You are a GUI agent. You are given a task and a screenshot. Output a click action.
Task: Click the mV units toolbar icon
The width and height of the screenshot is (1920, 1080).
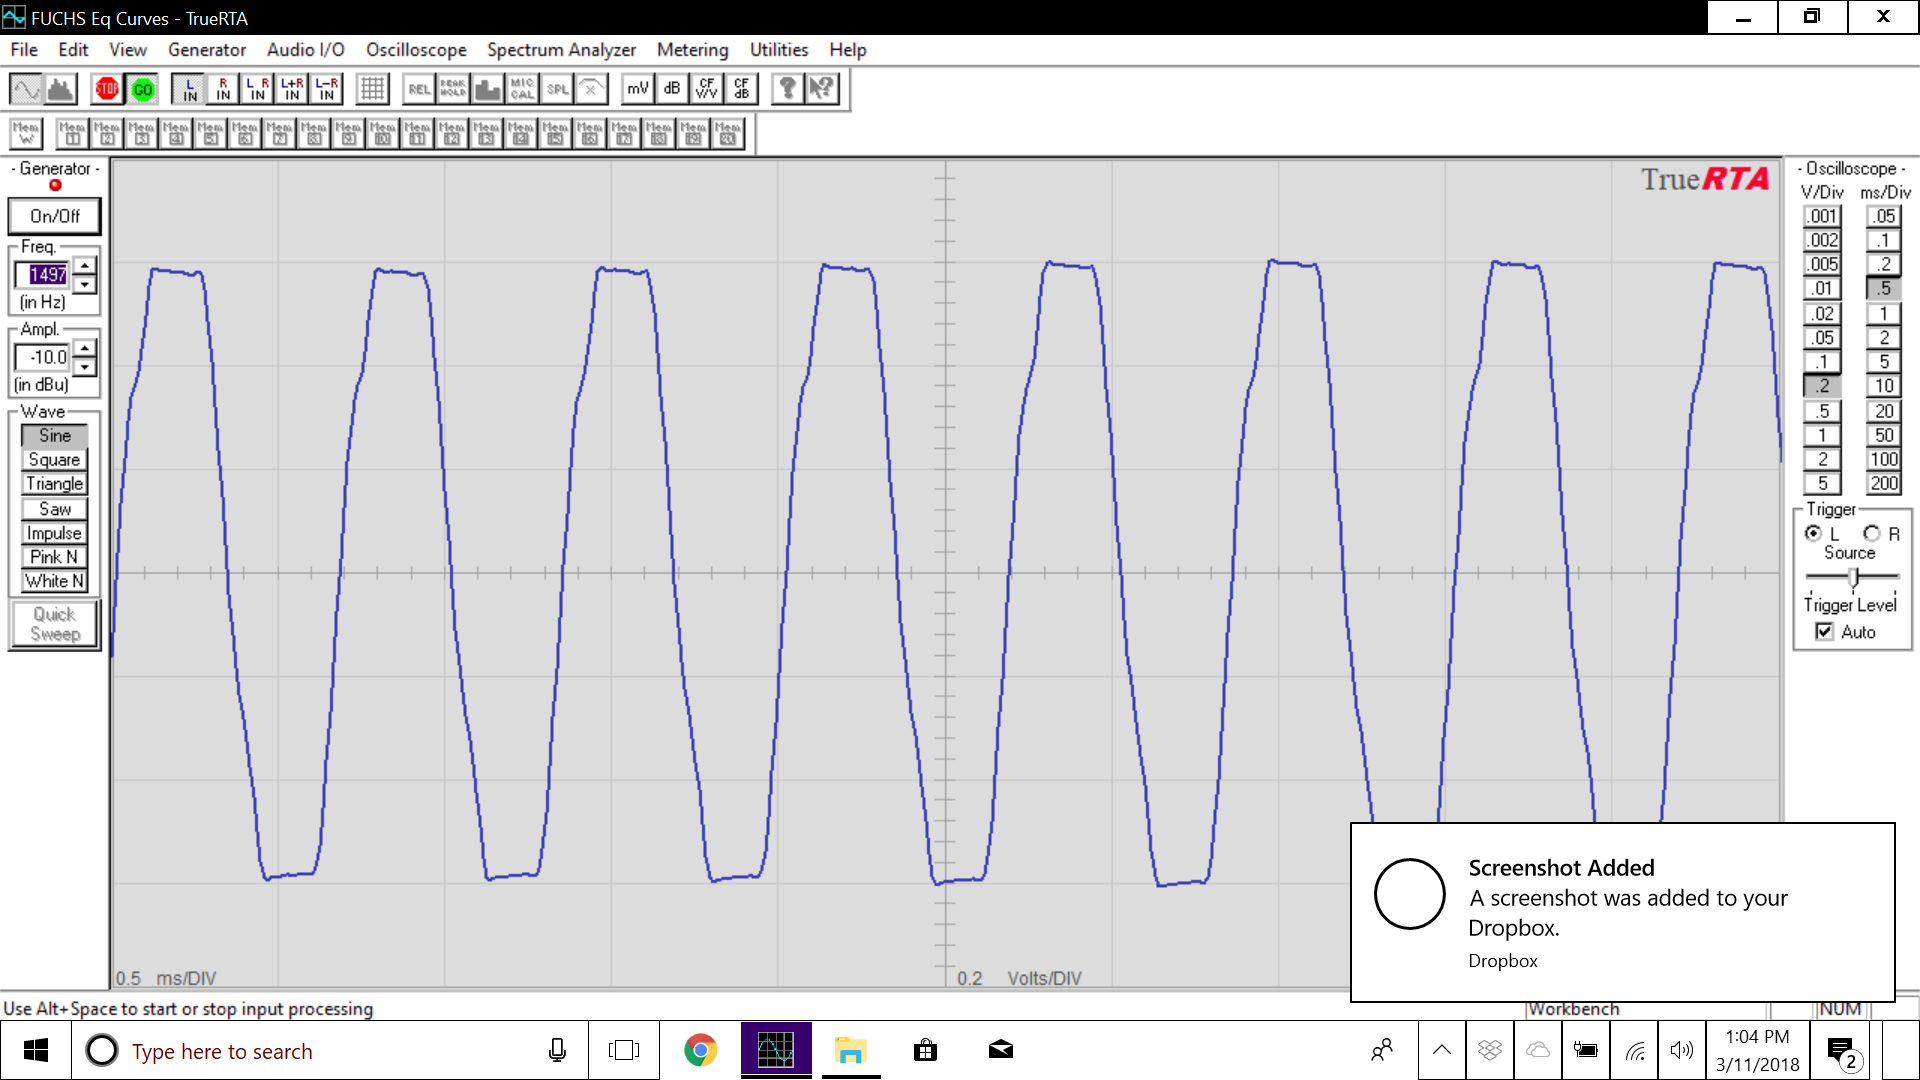tap(638, 89)
